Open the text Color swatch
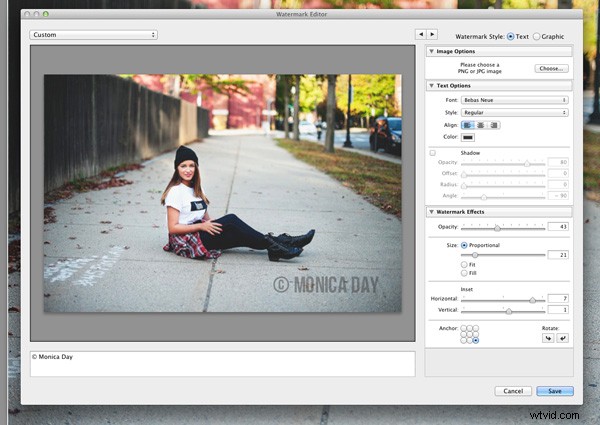 tap(468, 137)
